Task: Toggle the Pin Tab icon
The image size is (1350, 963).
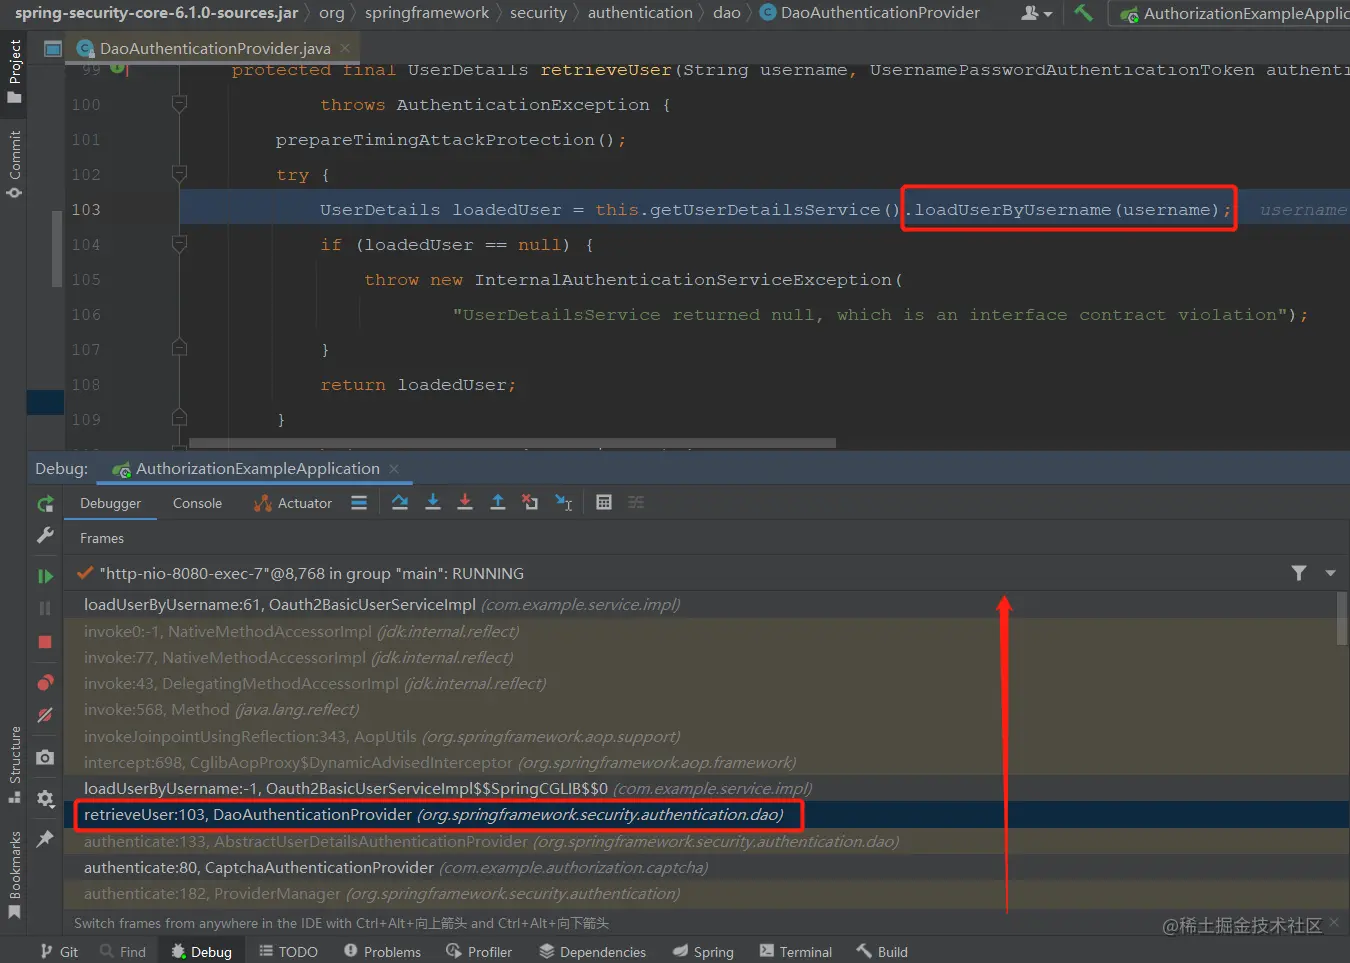Action: coord(45,839)
